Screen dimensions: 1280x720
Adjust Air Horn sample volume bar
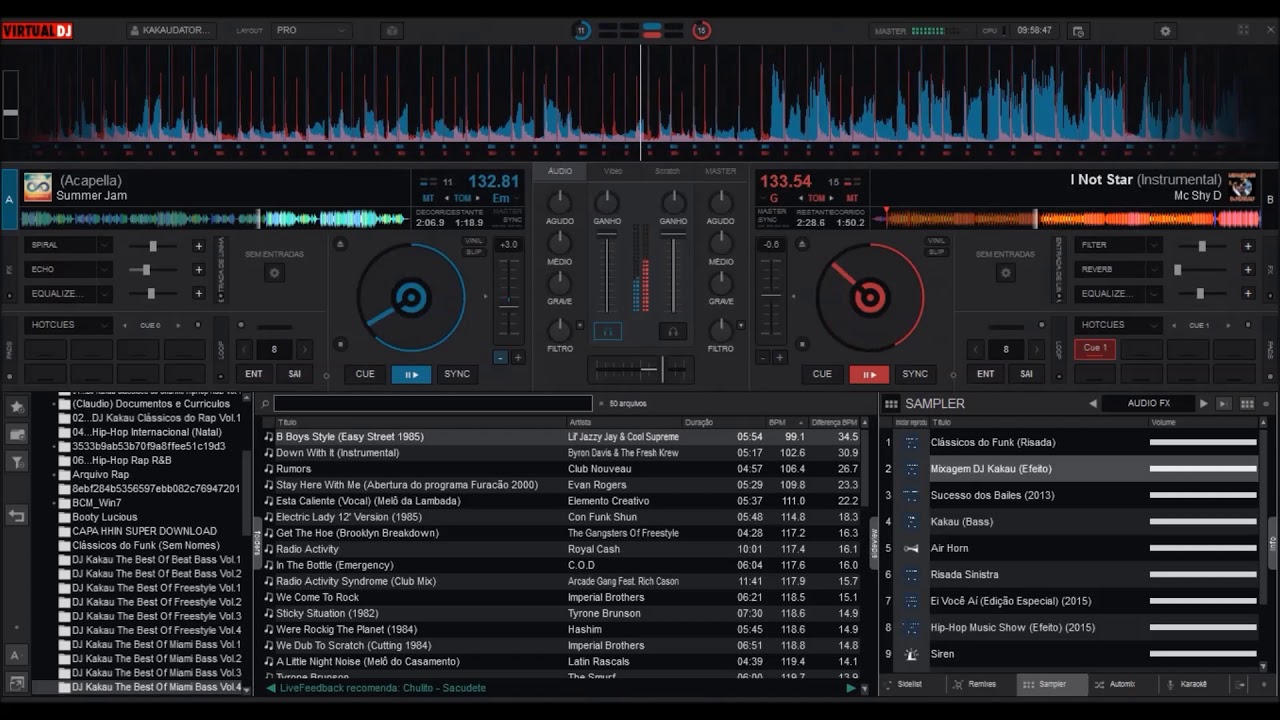[x=1203, y=548]
